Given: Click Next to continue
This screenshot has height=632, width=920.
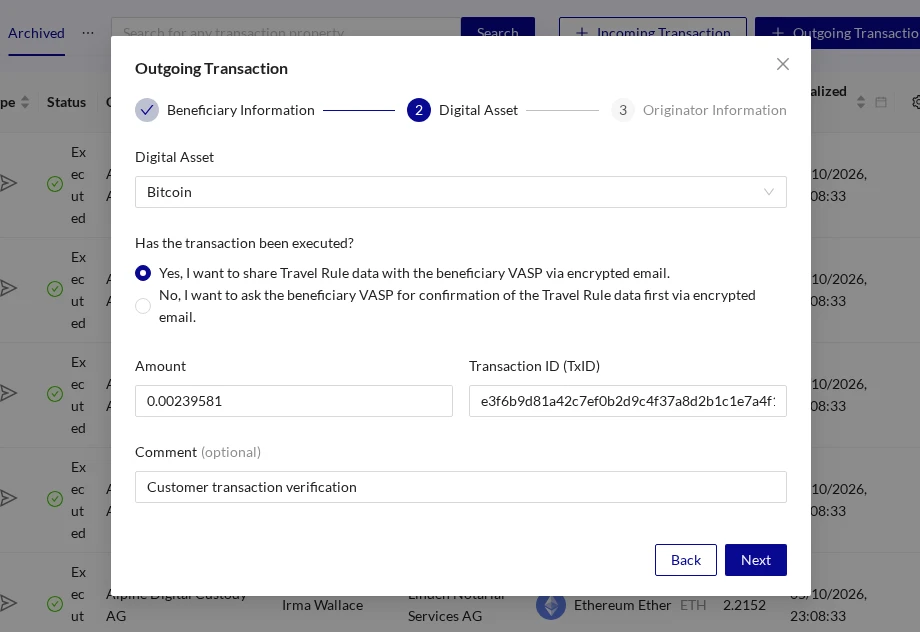Looking at the screenshot, I should click(755, 560).
